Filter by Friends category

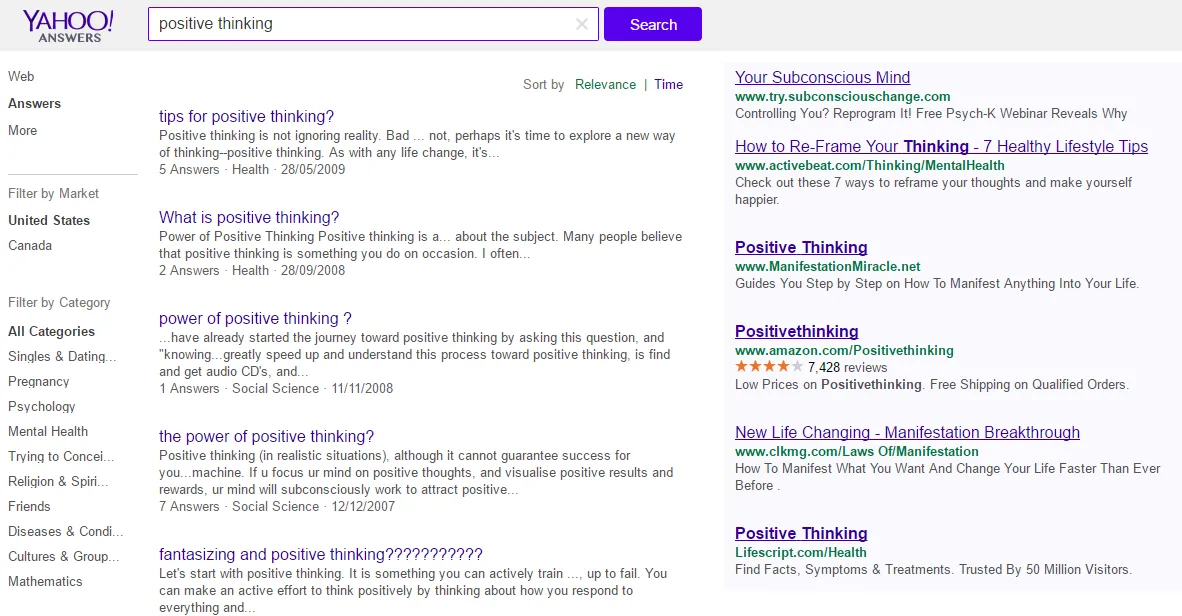tap(29, 506)
